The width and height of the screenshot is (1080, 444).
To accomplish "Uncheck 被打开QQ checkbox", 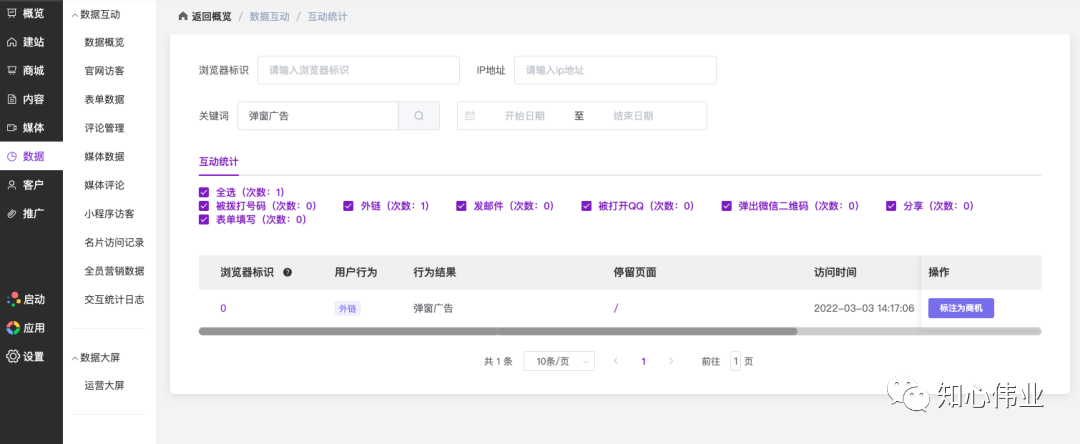I will coord(587,206).
